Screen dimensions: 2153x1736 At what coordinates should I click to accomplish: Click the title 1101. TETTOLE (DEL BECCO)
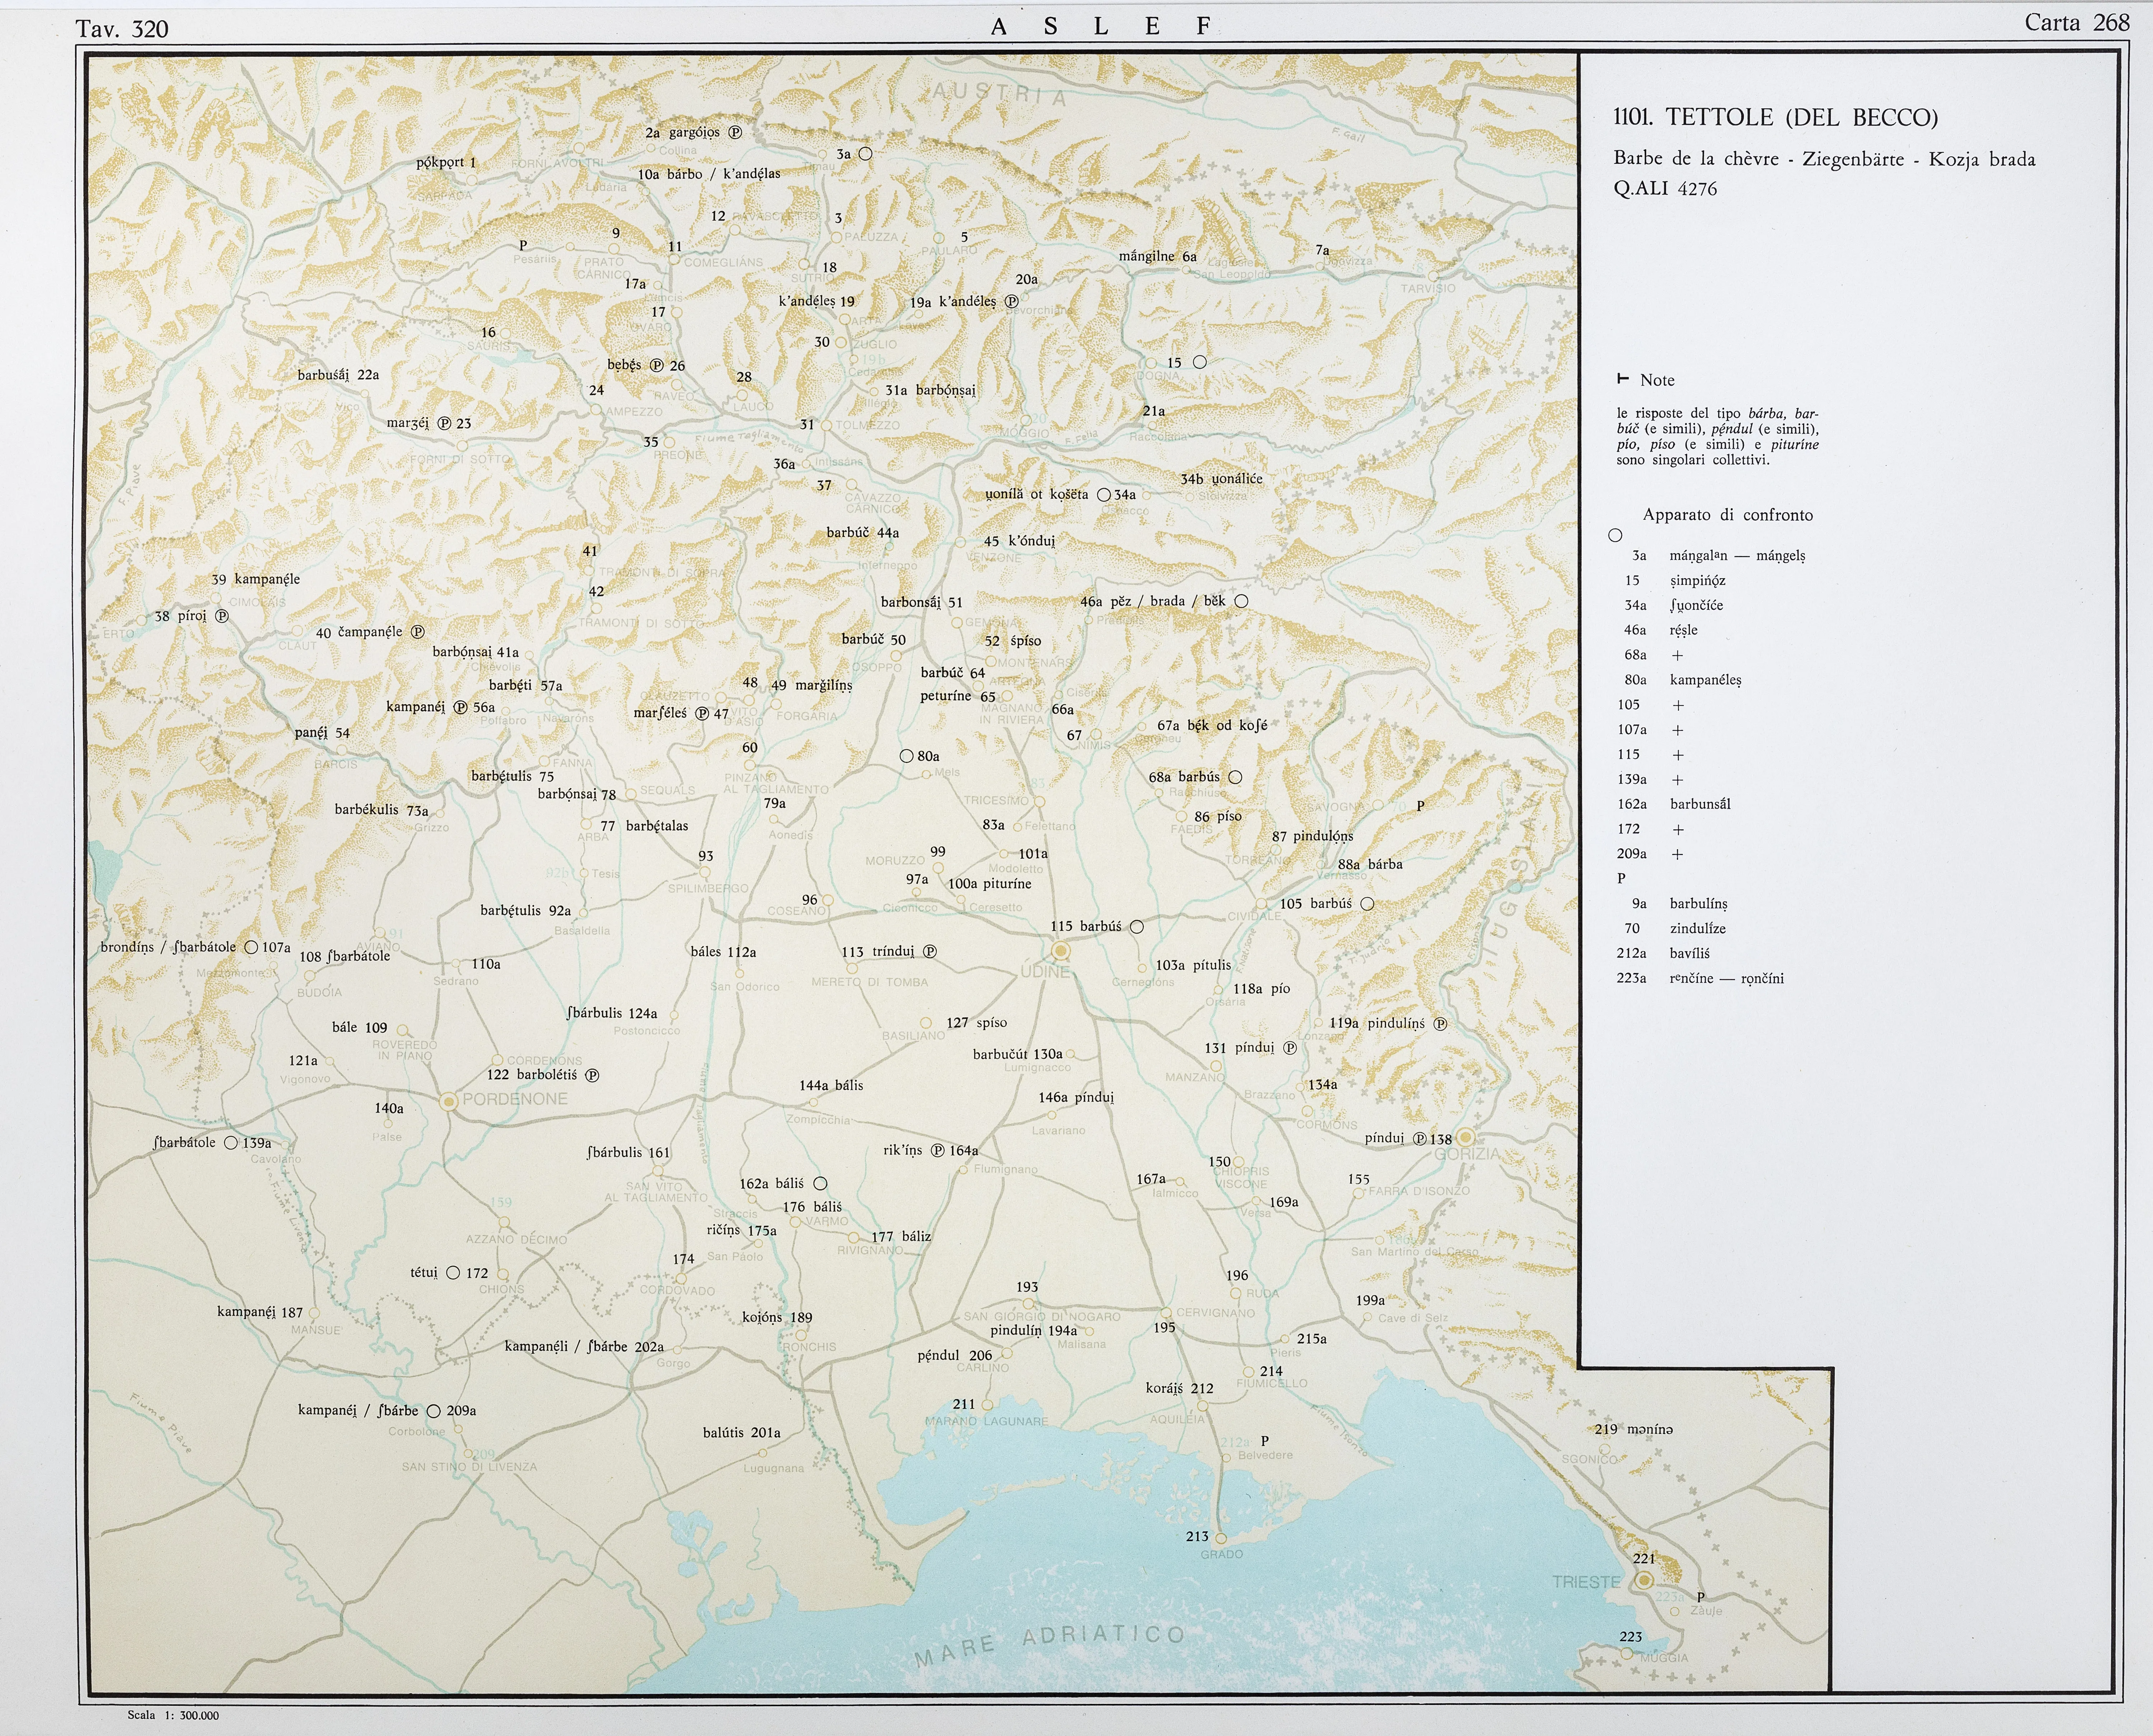[x=1775, y=118]
